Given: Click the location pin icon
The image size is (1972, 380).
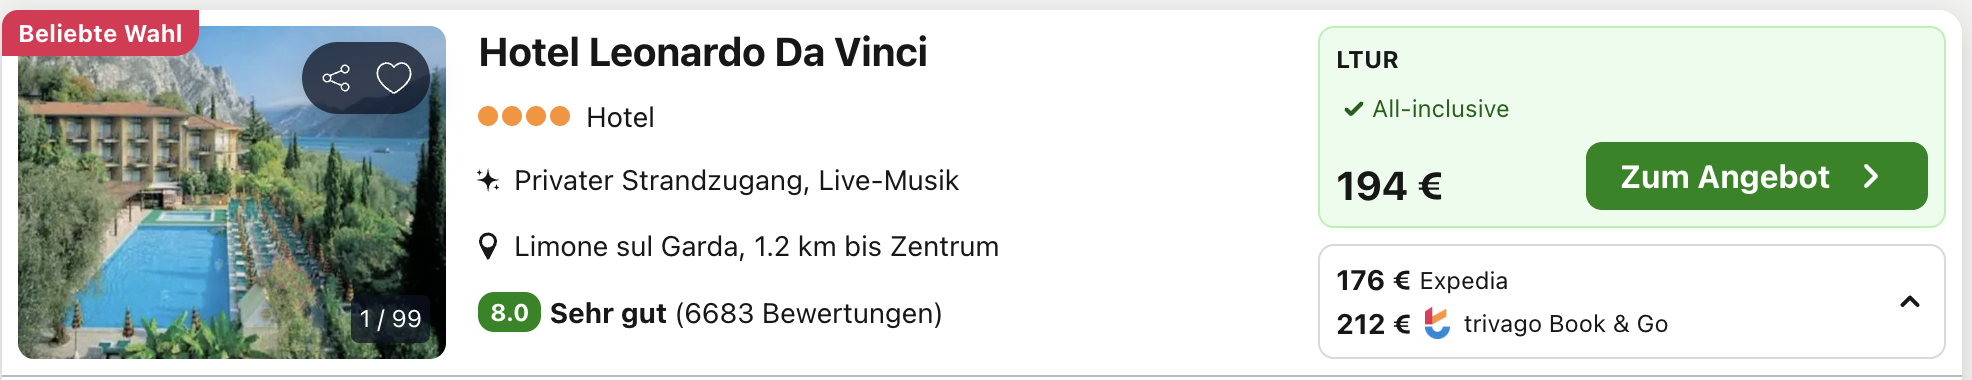Looking at the screenshot, I should click(488, 246).
